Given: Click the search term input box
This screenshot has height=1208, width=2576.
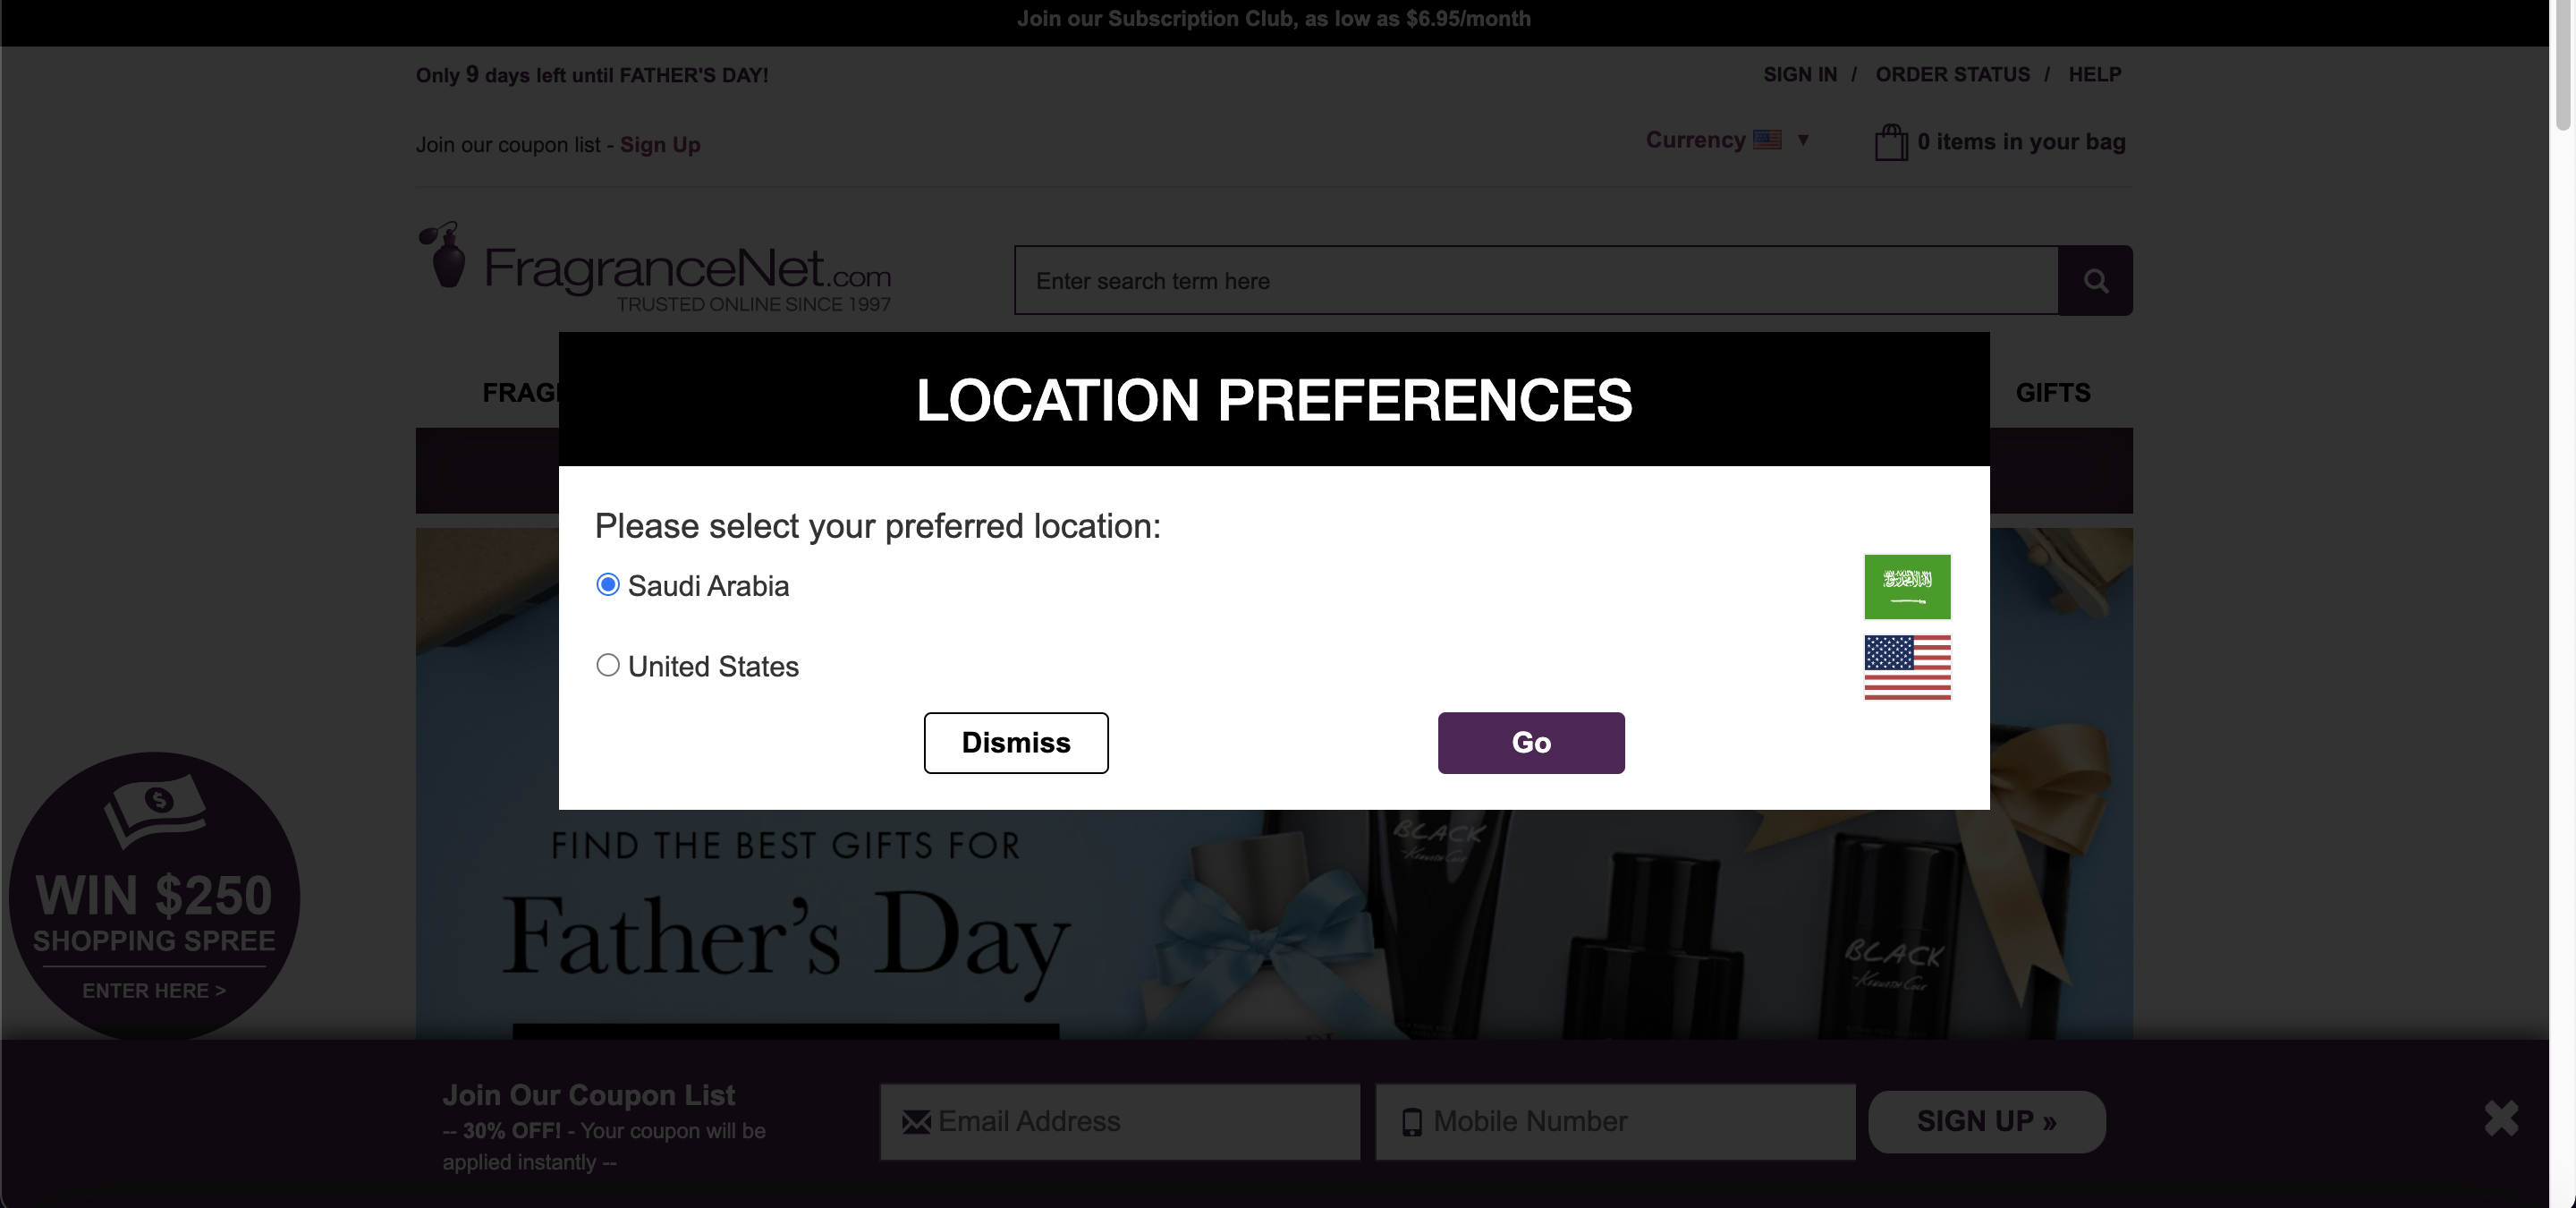Looking at the screenshot, I should pos(1536,281).
